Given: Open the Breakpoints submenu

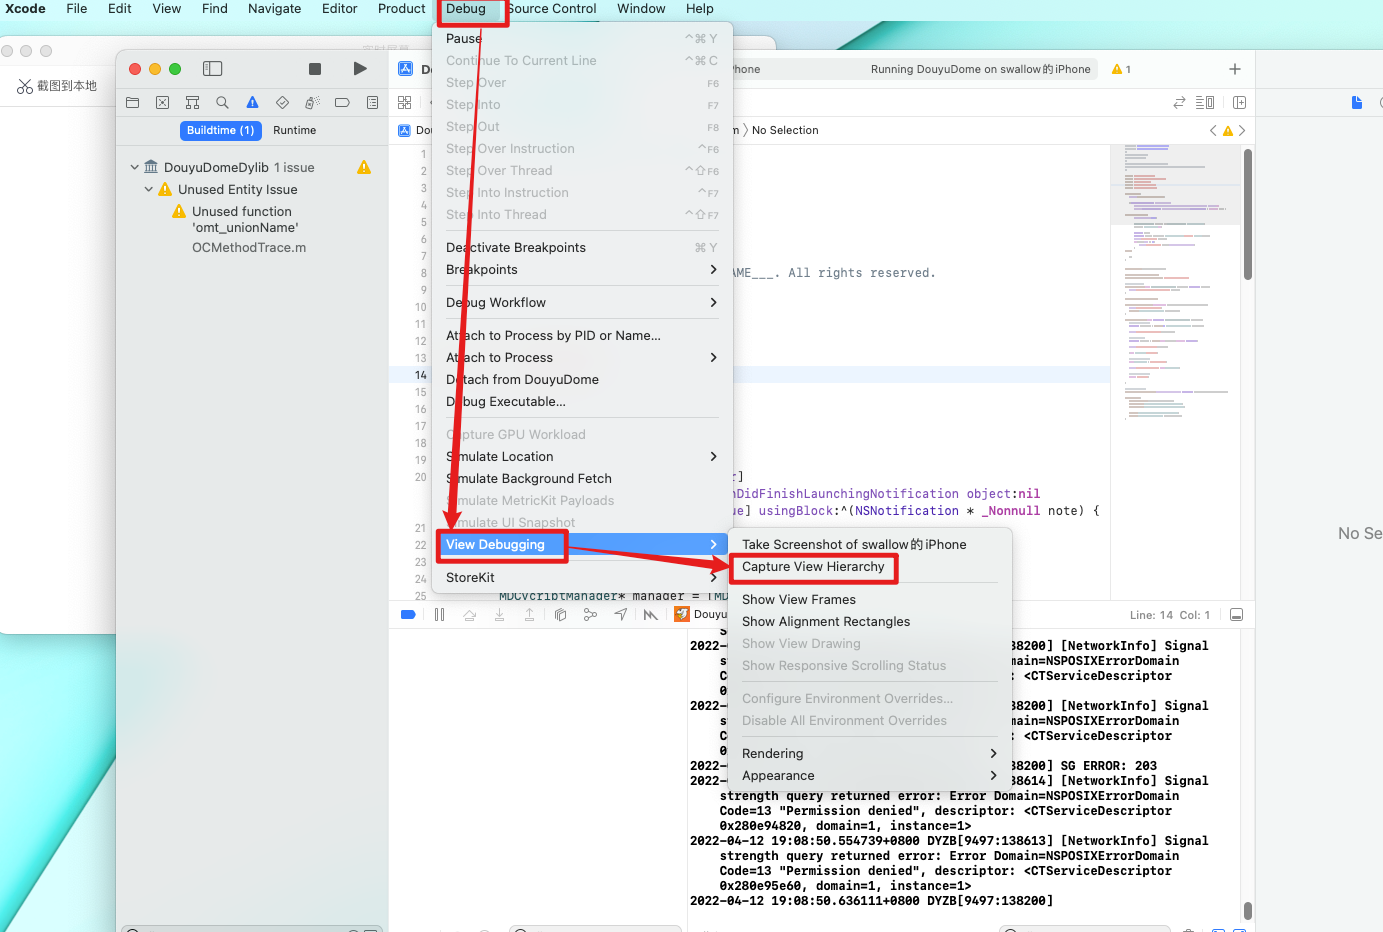Looking at the screenshot, I should (583, 270).
